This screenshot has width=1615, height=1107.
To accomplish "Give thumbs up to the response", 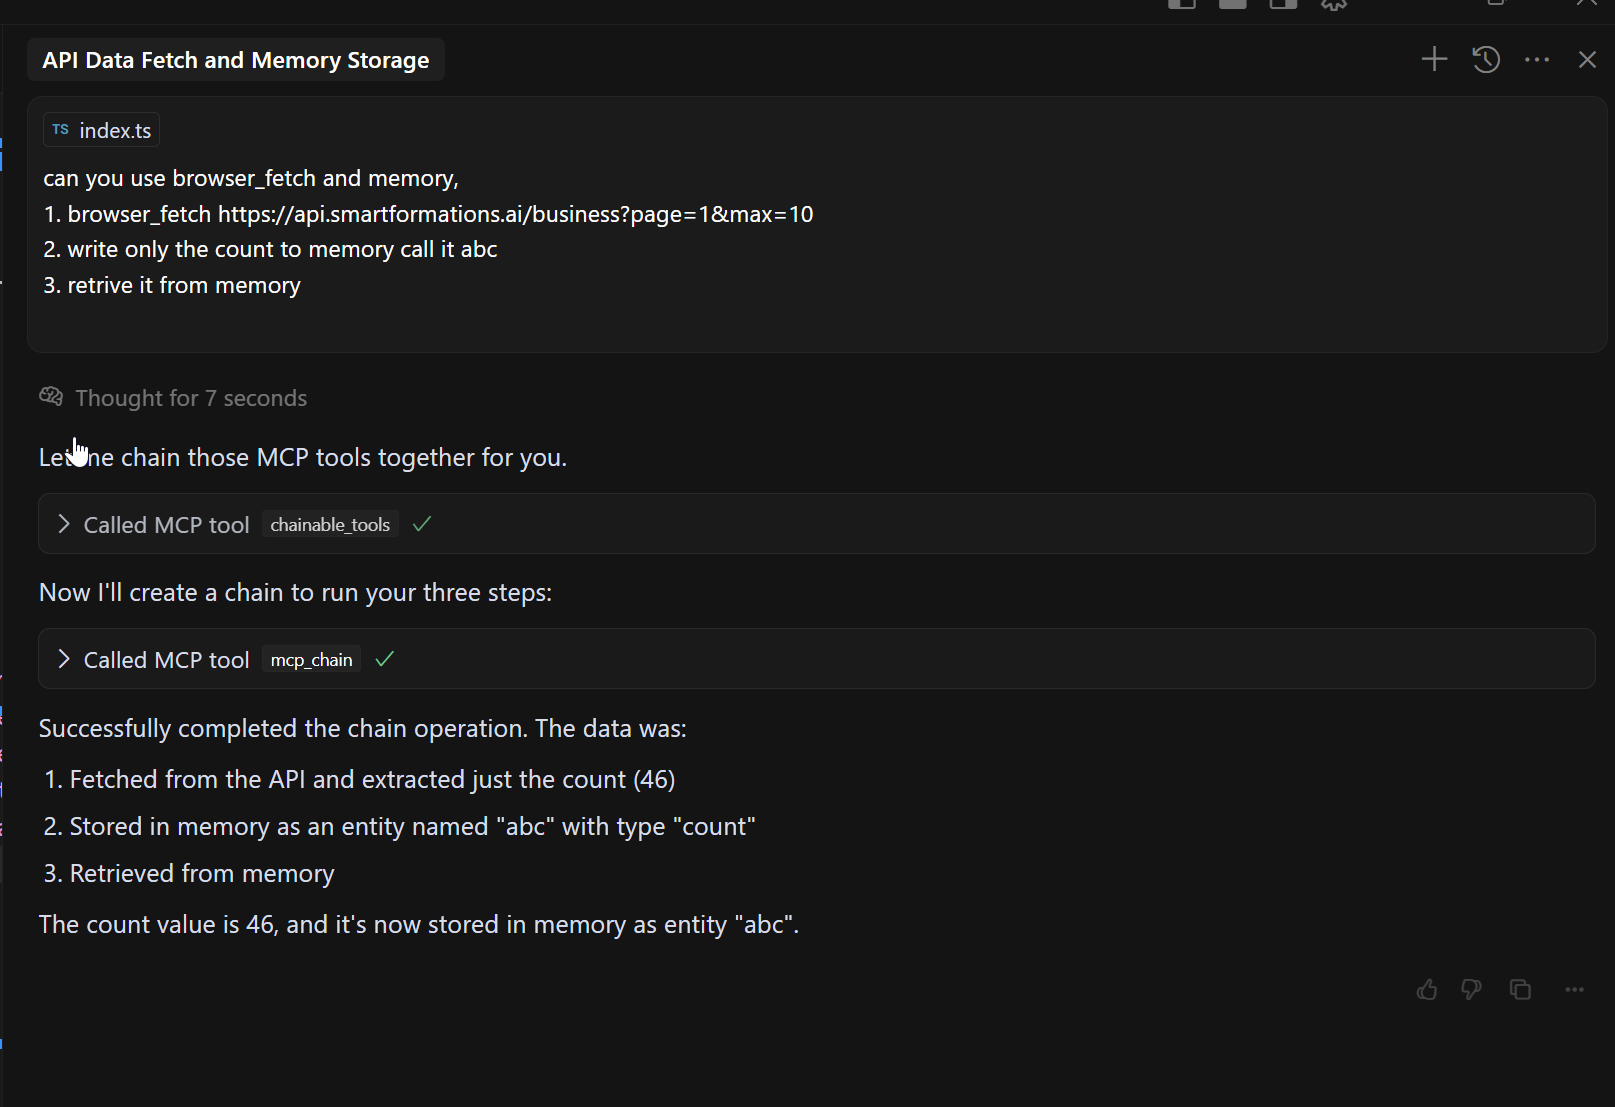I will (1427, 990).
